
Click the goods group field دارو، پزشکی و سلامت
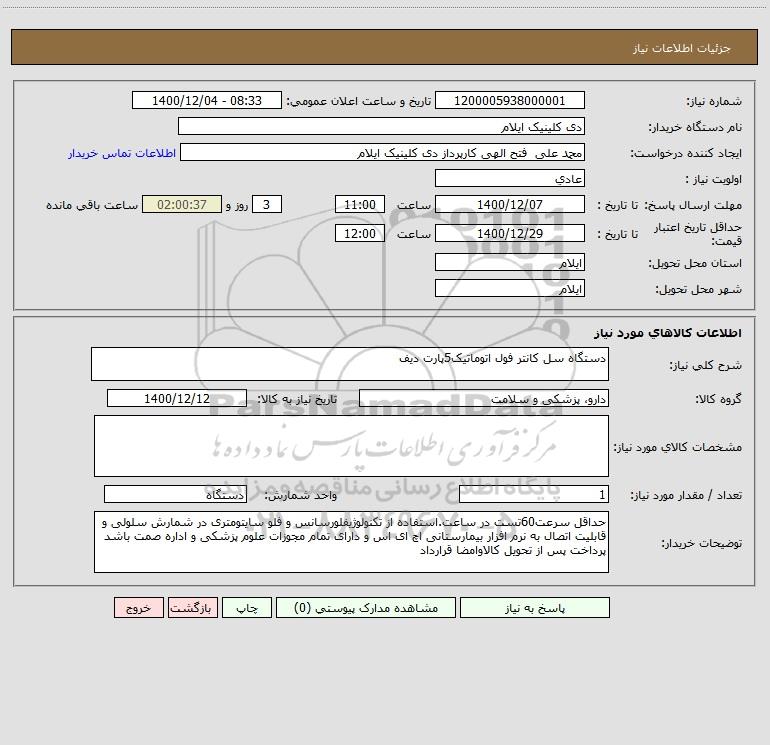tap(484, 398)
